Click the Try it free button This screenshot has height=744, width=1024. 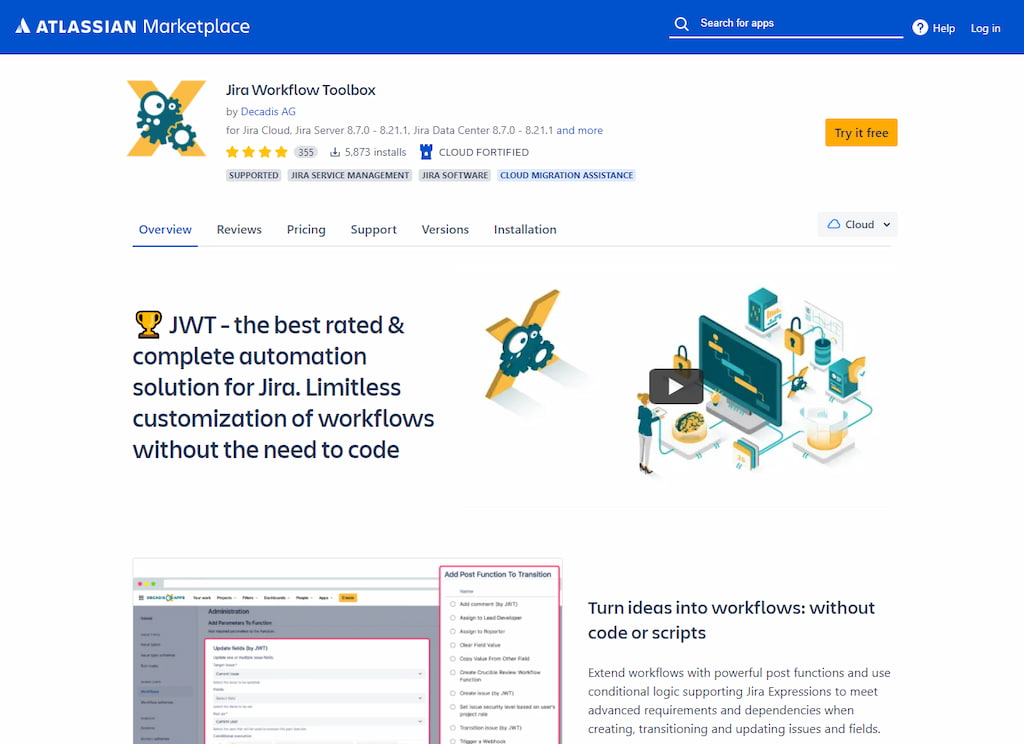click(x=860, y=132)
